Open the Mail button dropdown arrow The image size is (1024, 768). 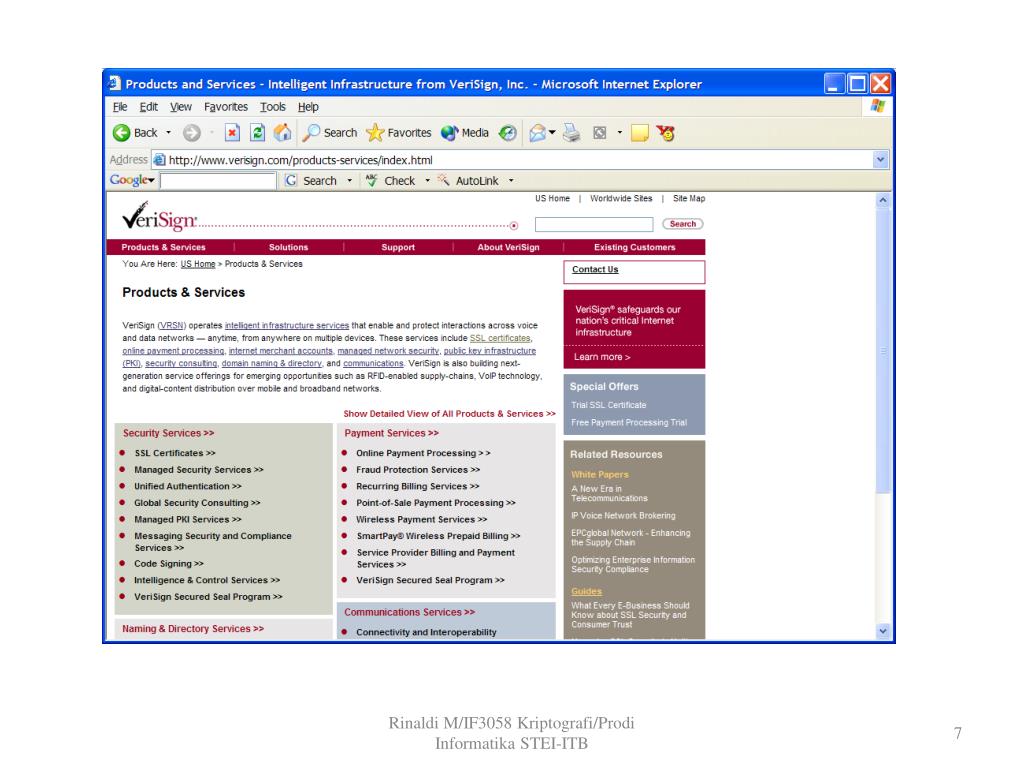(x=552, y=133)
